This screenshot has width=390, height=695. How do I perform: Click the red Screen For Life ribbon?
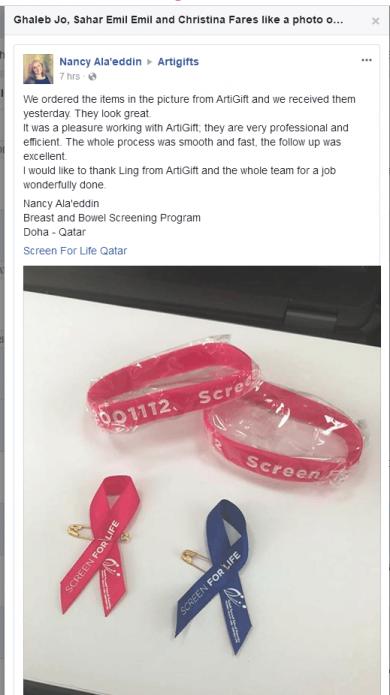coord(101,544)
